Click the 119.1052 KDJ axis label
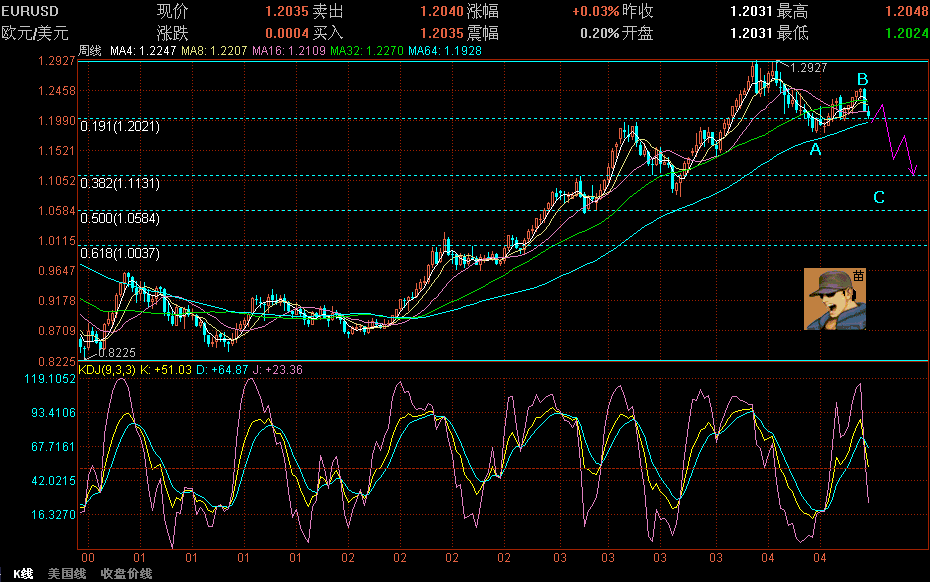Screen dimensions: 930x582 [x=50, y=379]
